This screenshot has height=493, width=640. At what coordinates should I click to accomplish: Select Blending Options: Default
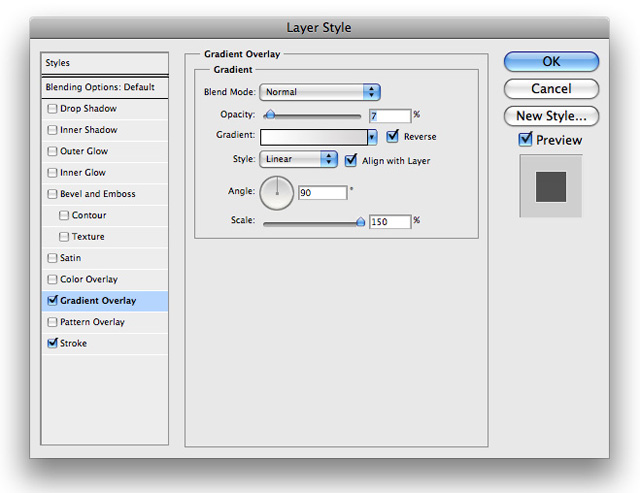click(x=105, y=87)
